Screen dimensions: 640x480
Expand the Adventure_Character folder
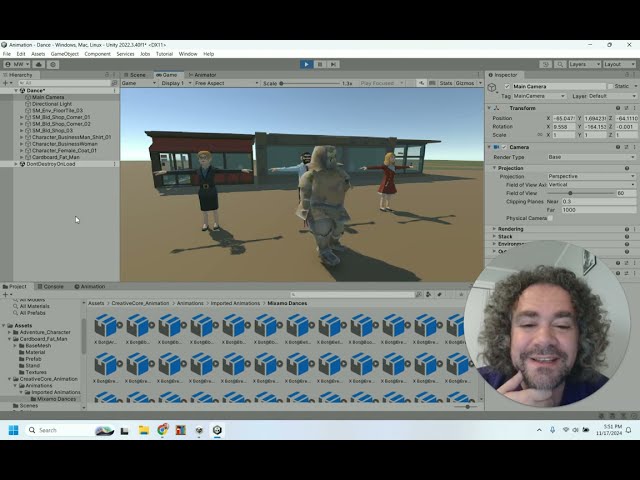tap(10, 333)
